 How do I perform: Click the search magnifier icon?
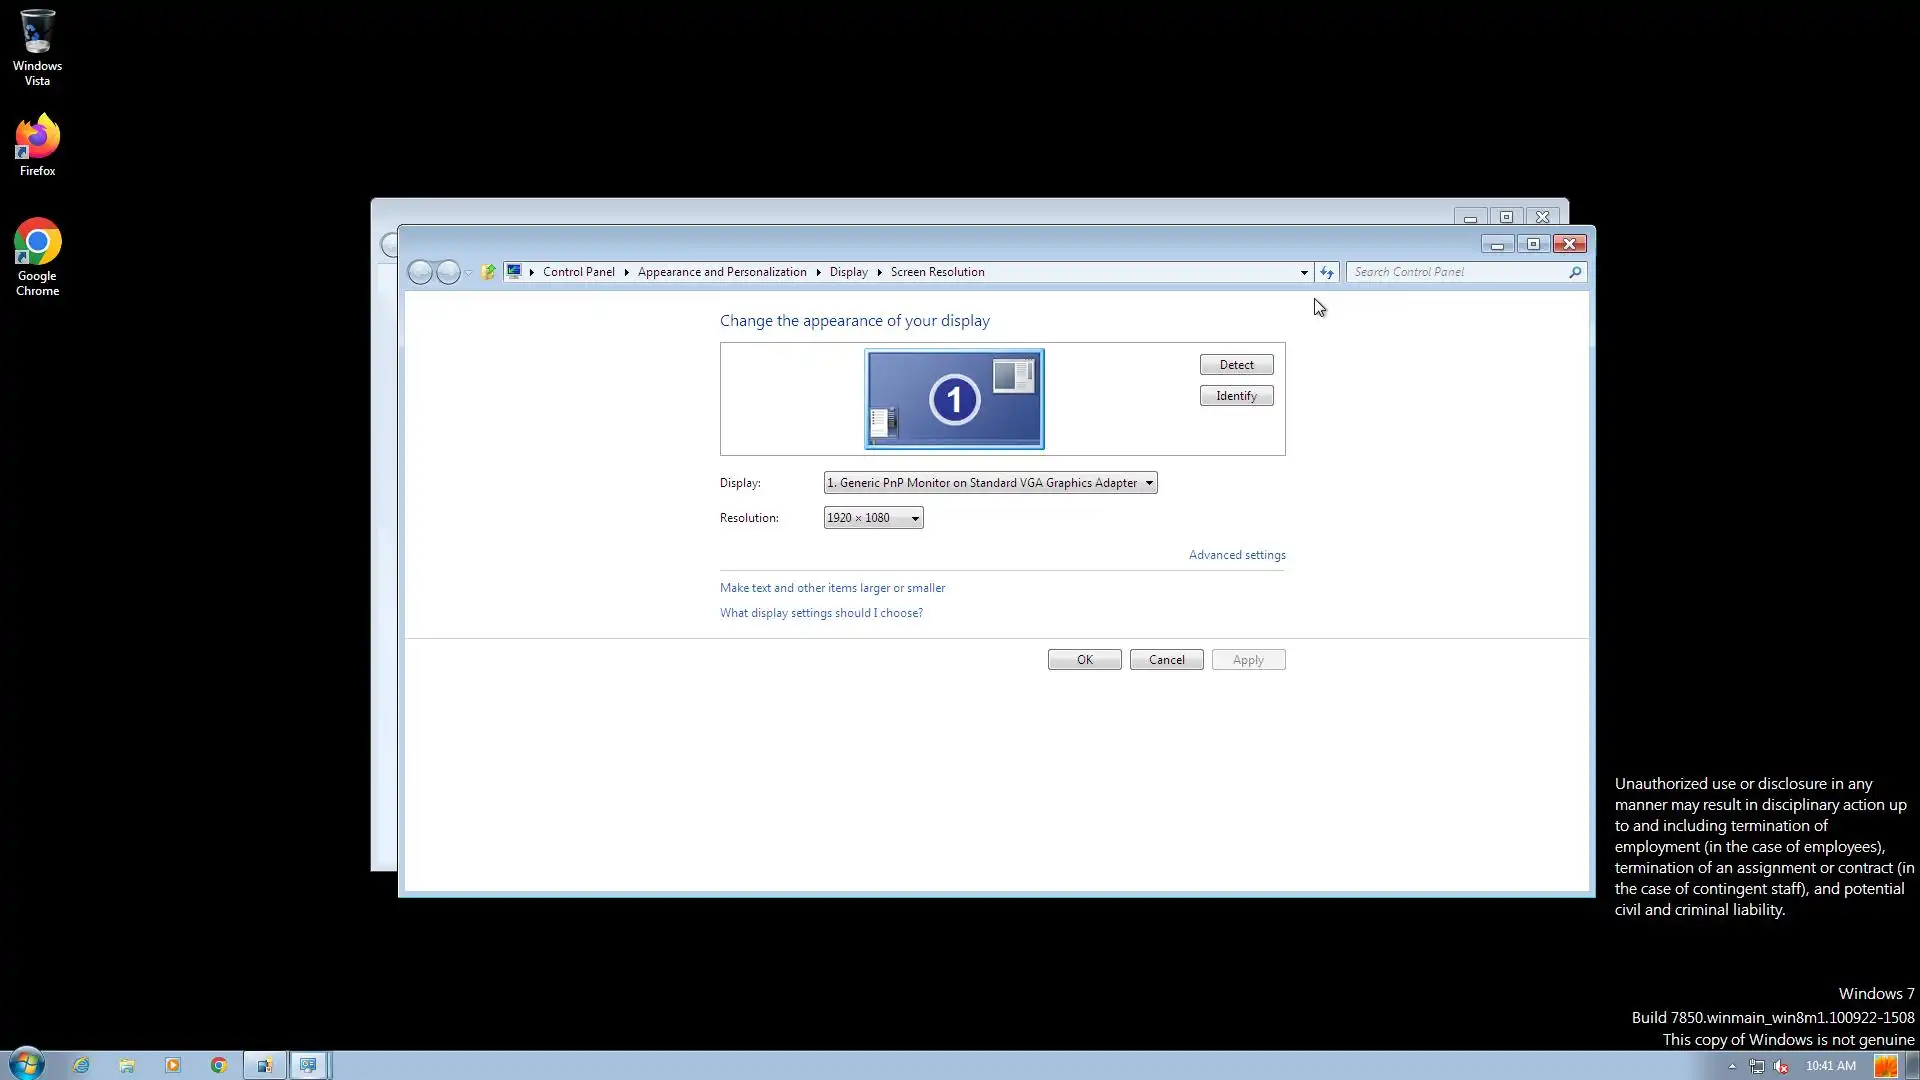1575,272
